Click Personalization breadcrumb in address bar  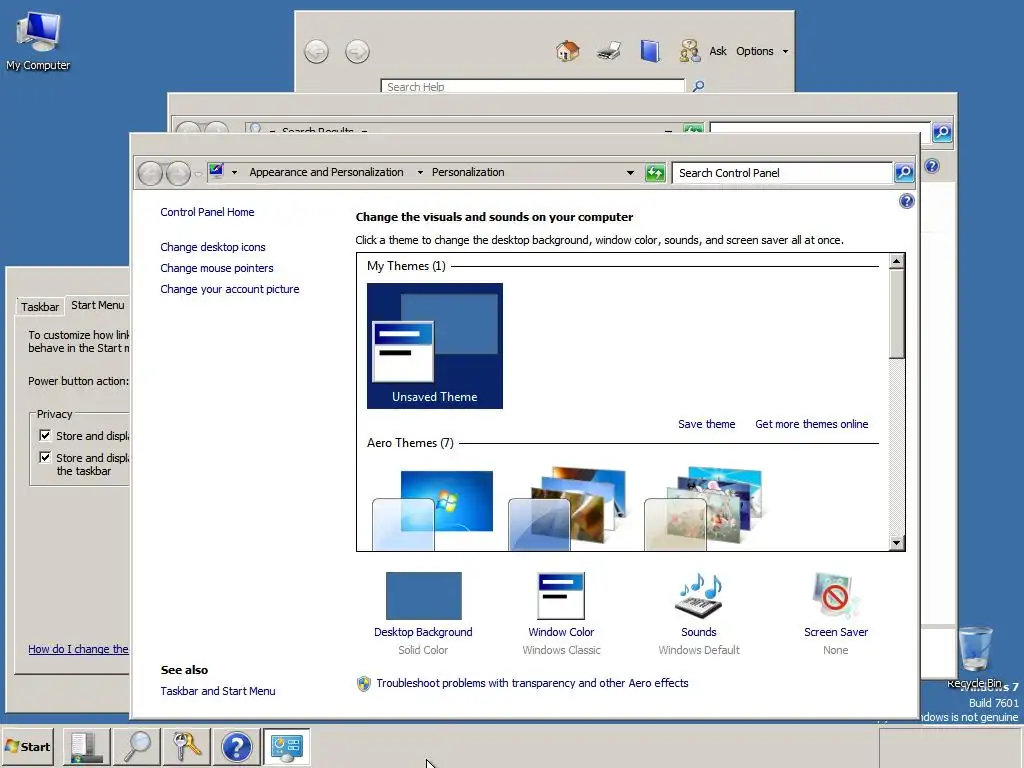point(468,172)
